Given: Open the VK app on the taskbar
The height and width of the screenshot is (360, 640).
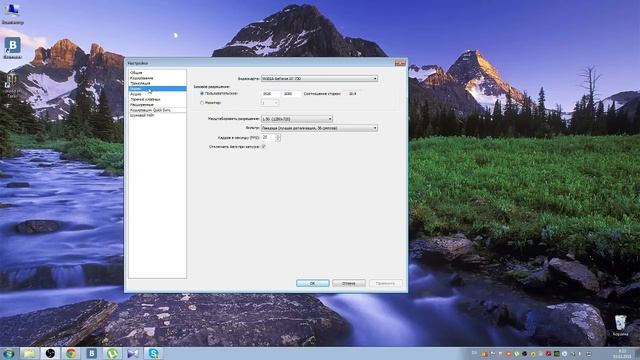Looking at the screenshot, I should [92, 353].
